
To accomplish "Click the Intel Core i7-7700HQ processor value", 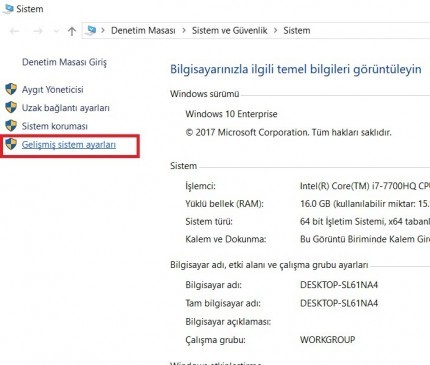I will 365,186.
